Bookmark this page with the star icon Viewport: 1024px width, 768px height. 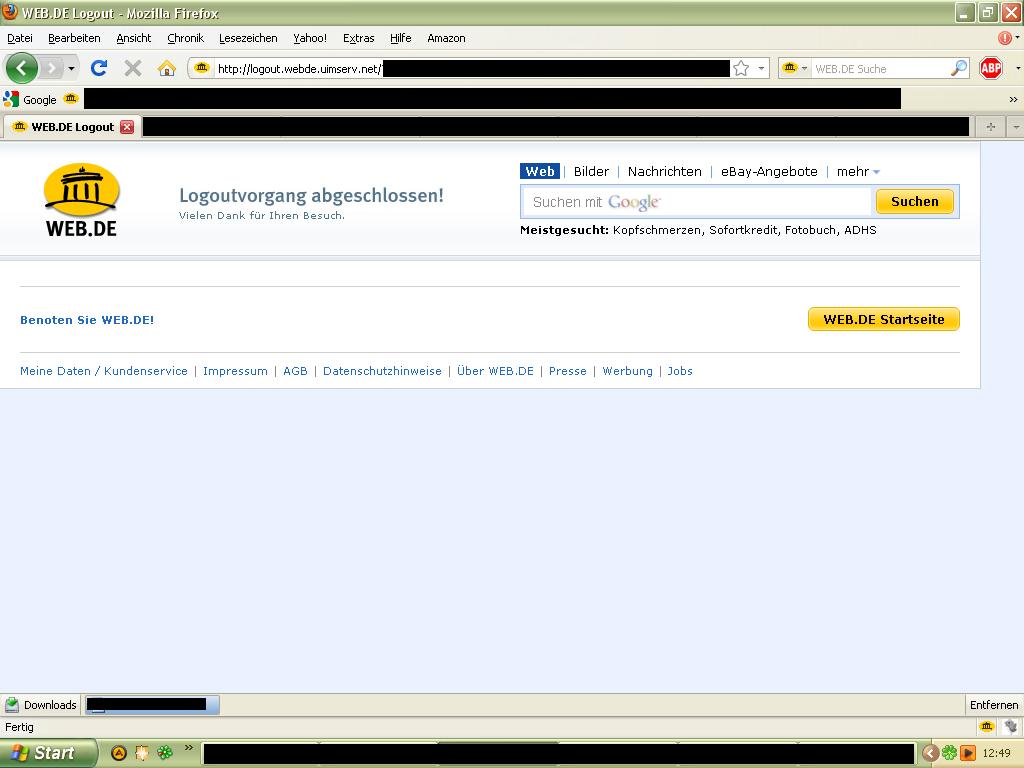click(x=741, y=68)
